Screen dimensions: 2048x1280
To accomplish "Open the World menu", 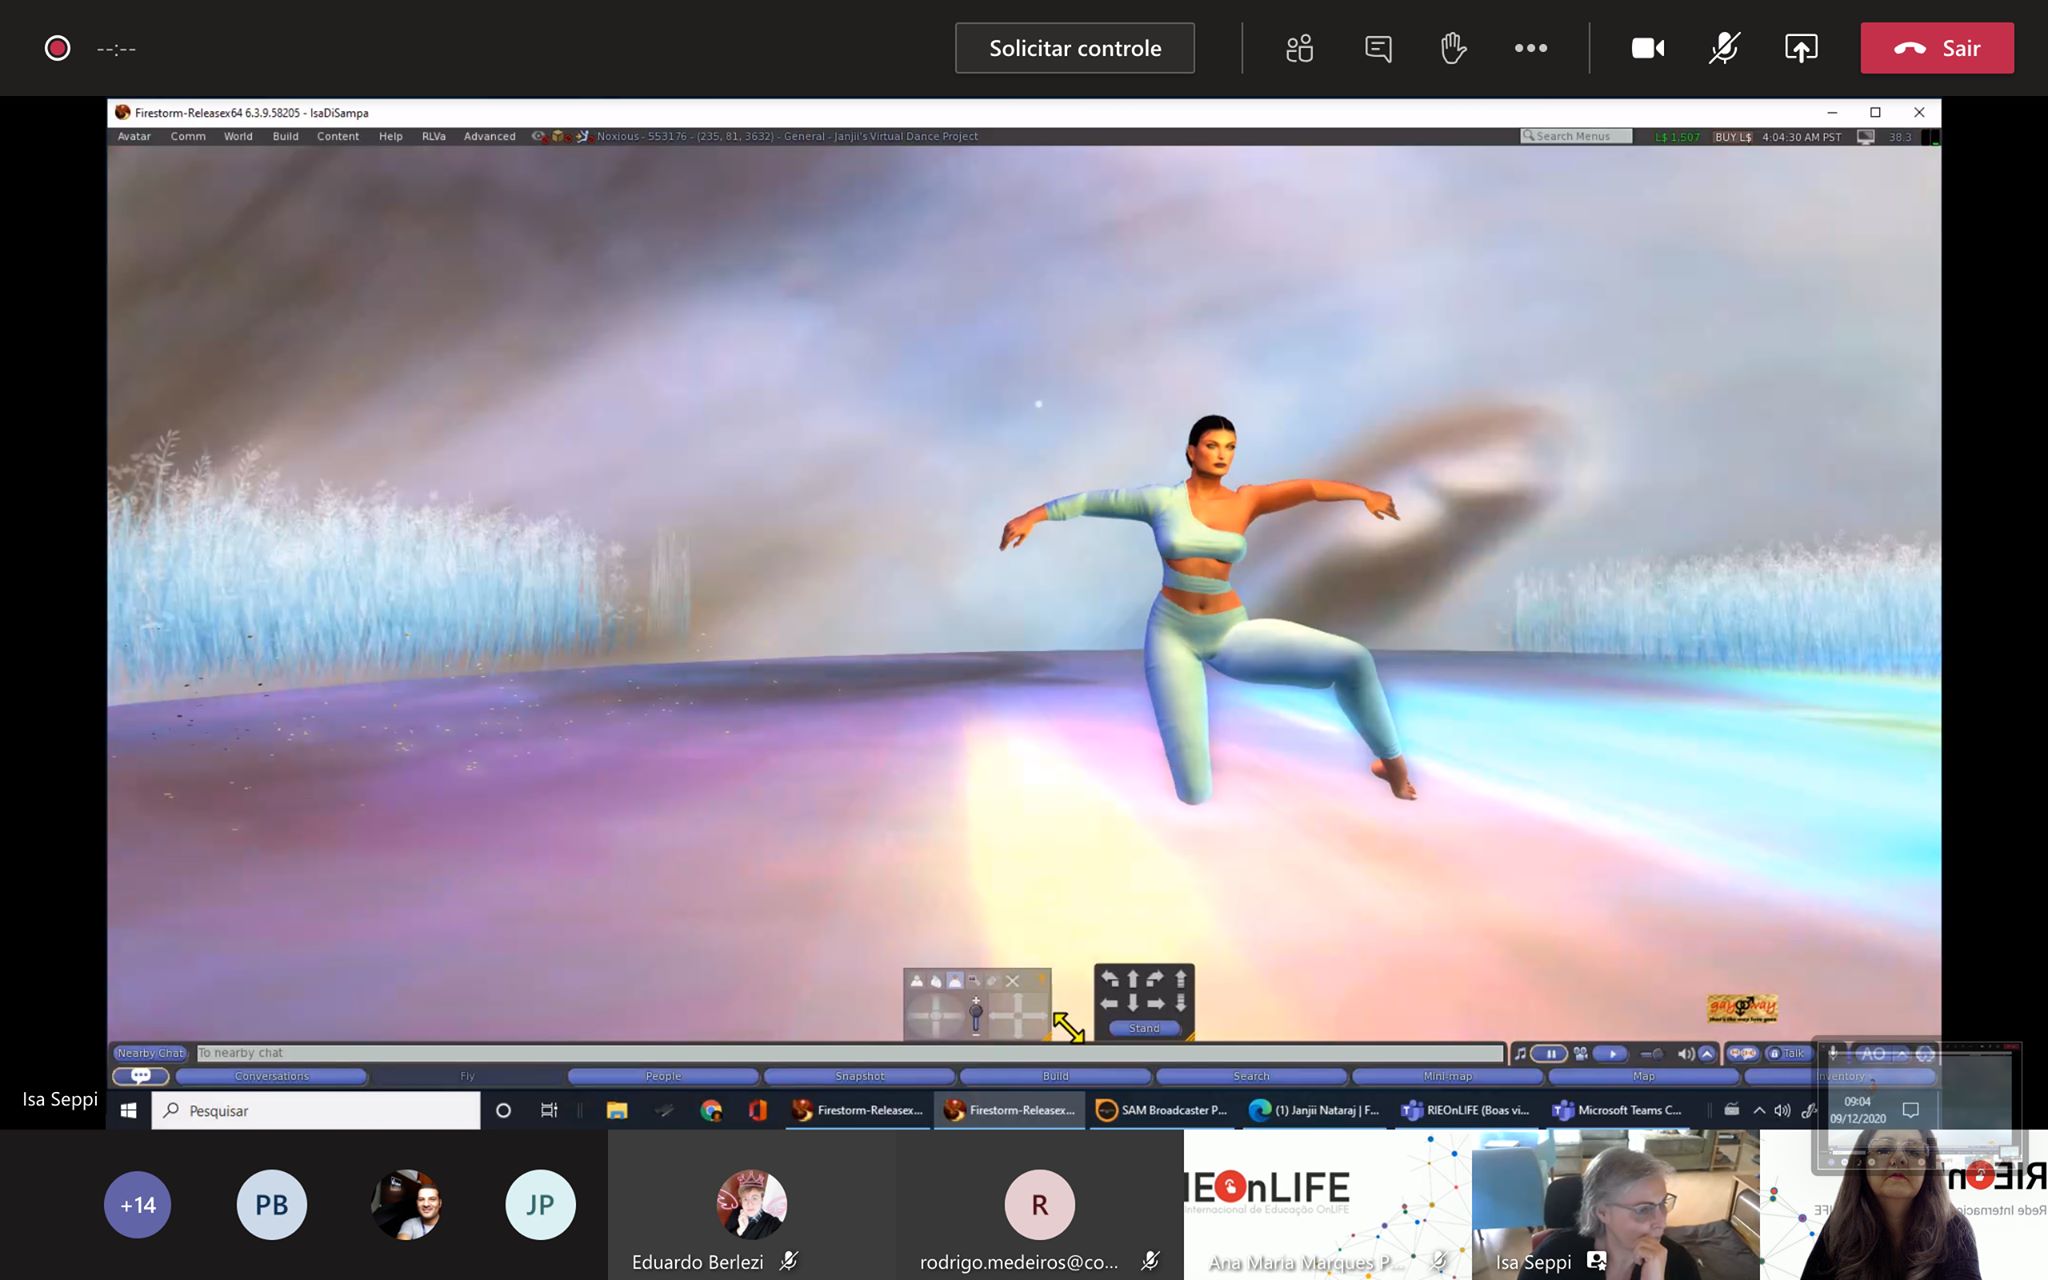I will [x=238, y=136].
